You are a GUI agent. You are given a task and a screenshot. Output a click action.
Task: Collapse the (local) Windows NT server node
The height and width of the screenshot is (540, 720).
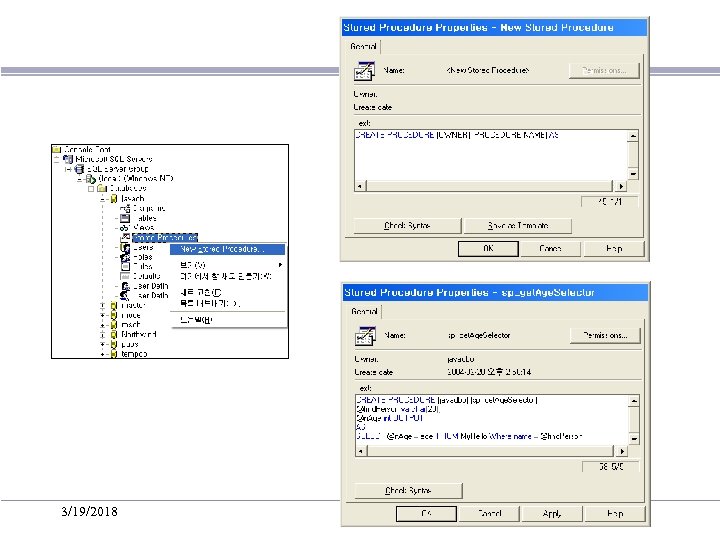pyautogui.click(x=79, y=179)
